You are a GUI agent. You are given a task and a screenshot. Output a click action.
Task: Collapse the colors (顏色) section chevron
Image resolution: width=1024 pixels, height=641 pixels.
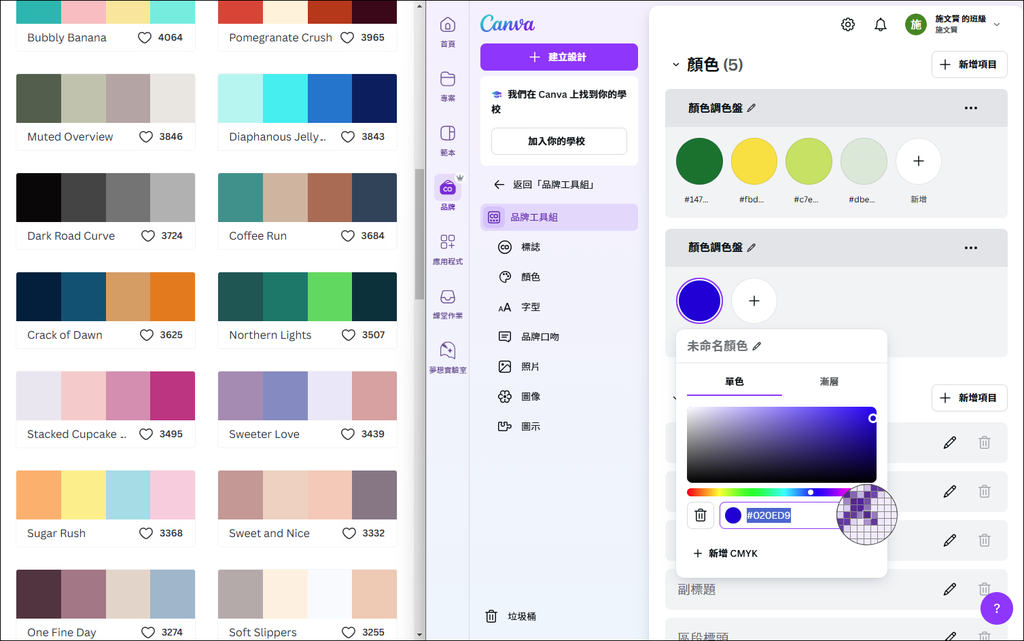pyautogui.click(x=676, y=65)
